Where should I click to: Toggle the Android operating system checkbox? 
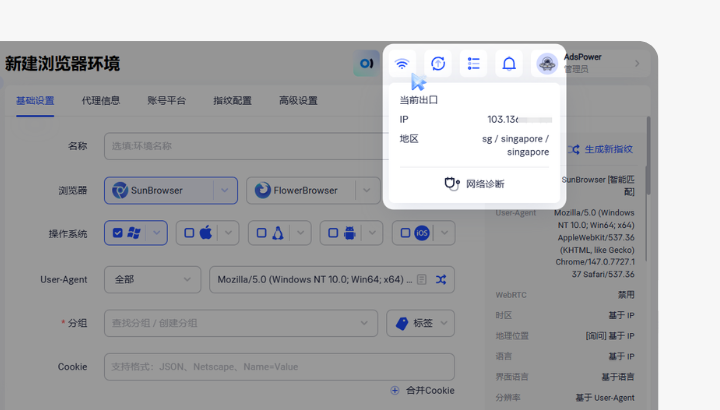(333, 233)
